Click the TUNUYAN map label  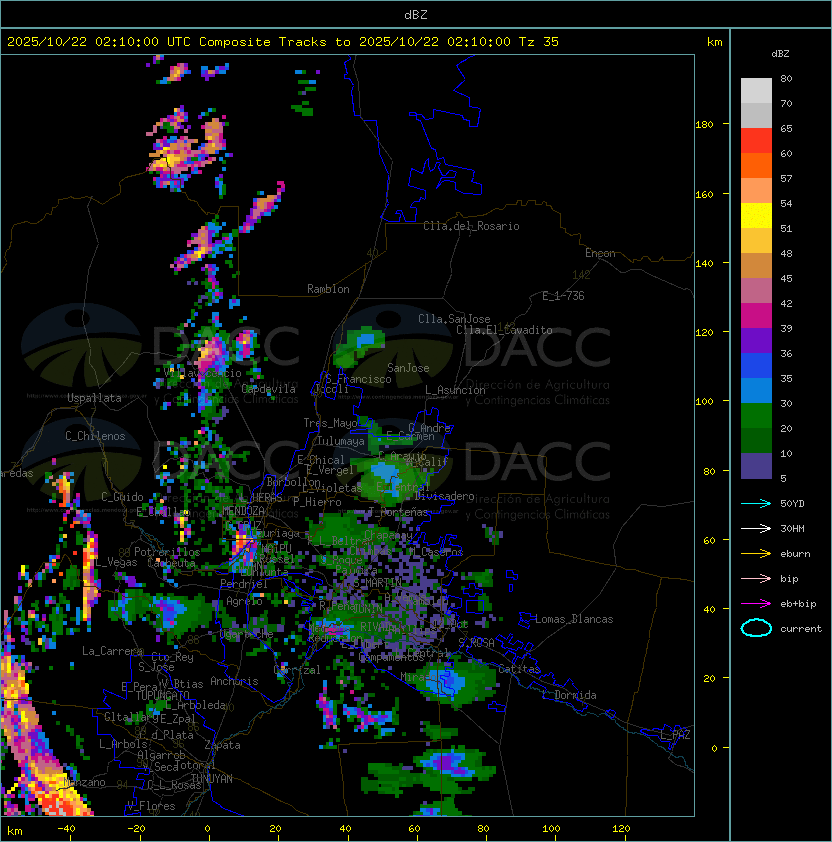(211, 779)
